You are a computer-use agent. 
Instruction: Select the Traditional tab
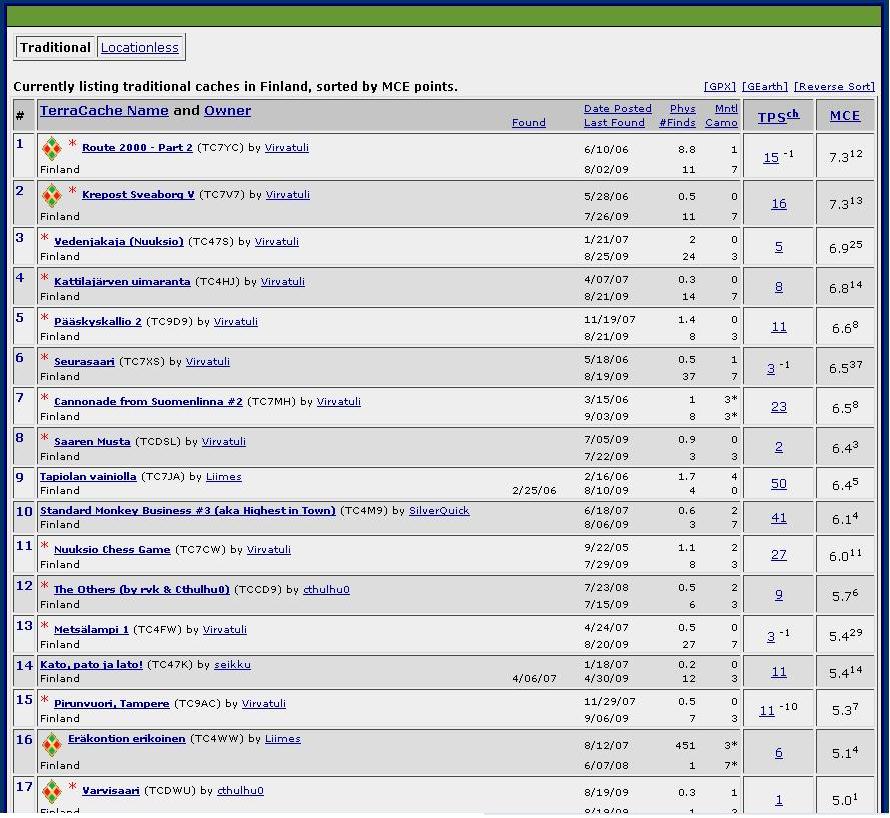click(55, 47)
